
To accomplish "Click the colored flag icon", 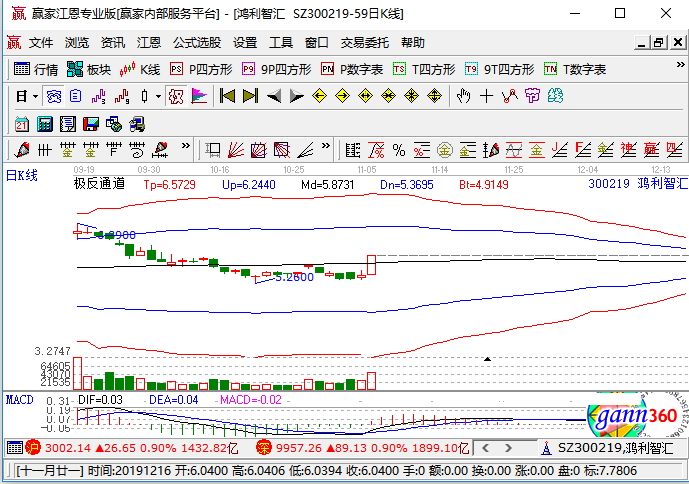I will [199, 96].
